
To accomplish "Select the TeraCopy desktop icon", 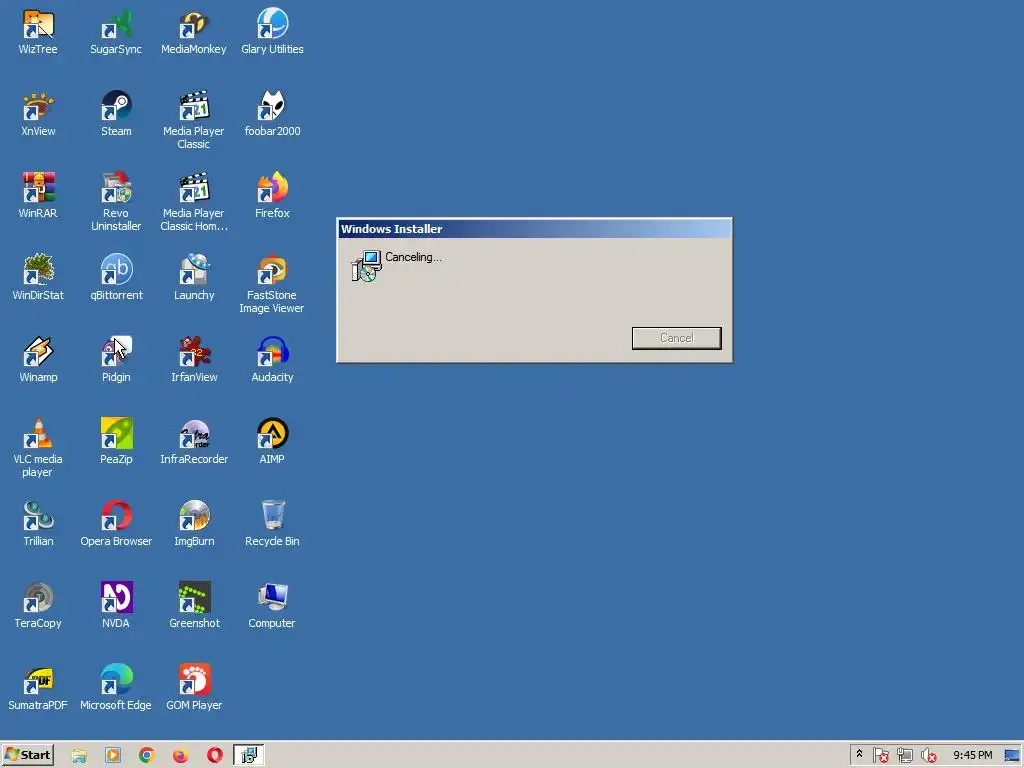I will click(x=38, y=605).
